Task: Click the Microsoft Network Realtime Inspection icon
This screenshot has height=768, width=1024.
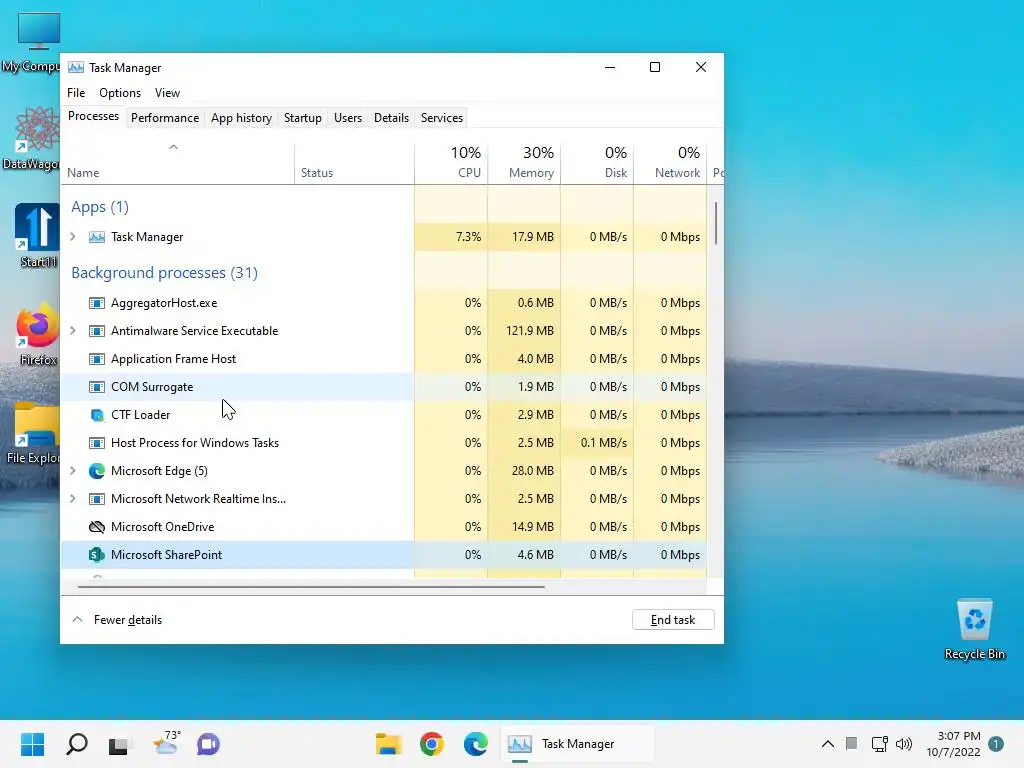Action: pyautogui.click(x=97, y=499)
